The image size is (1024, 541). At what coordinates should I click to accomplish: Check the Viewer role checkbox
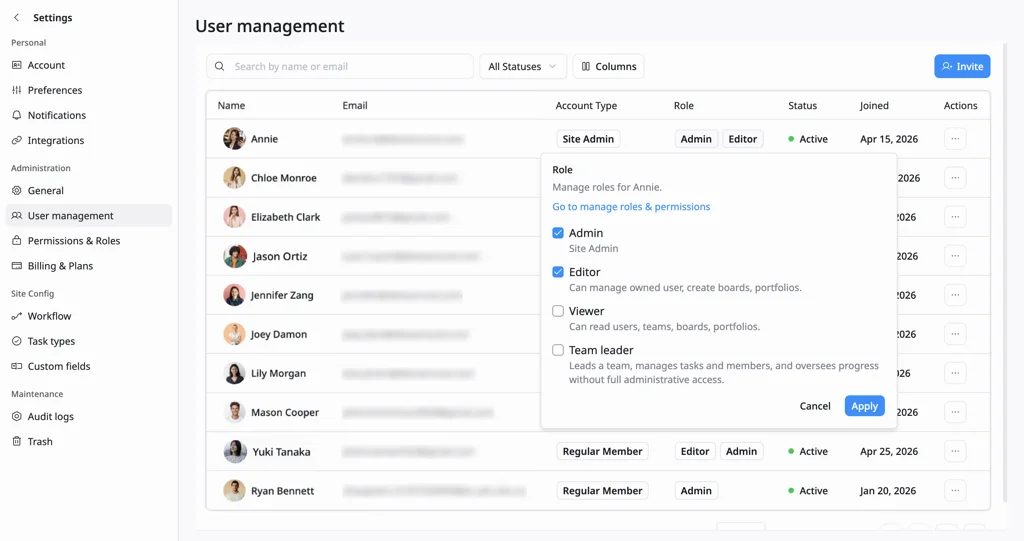click(x=558, y=311)
